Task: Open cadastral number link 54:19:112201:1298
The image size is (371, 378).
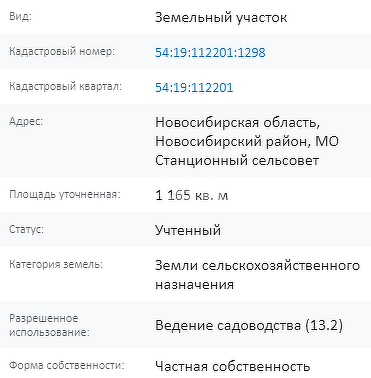Action: click(210, 52)
